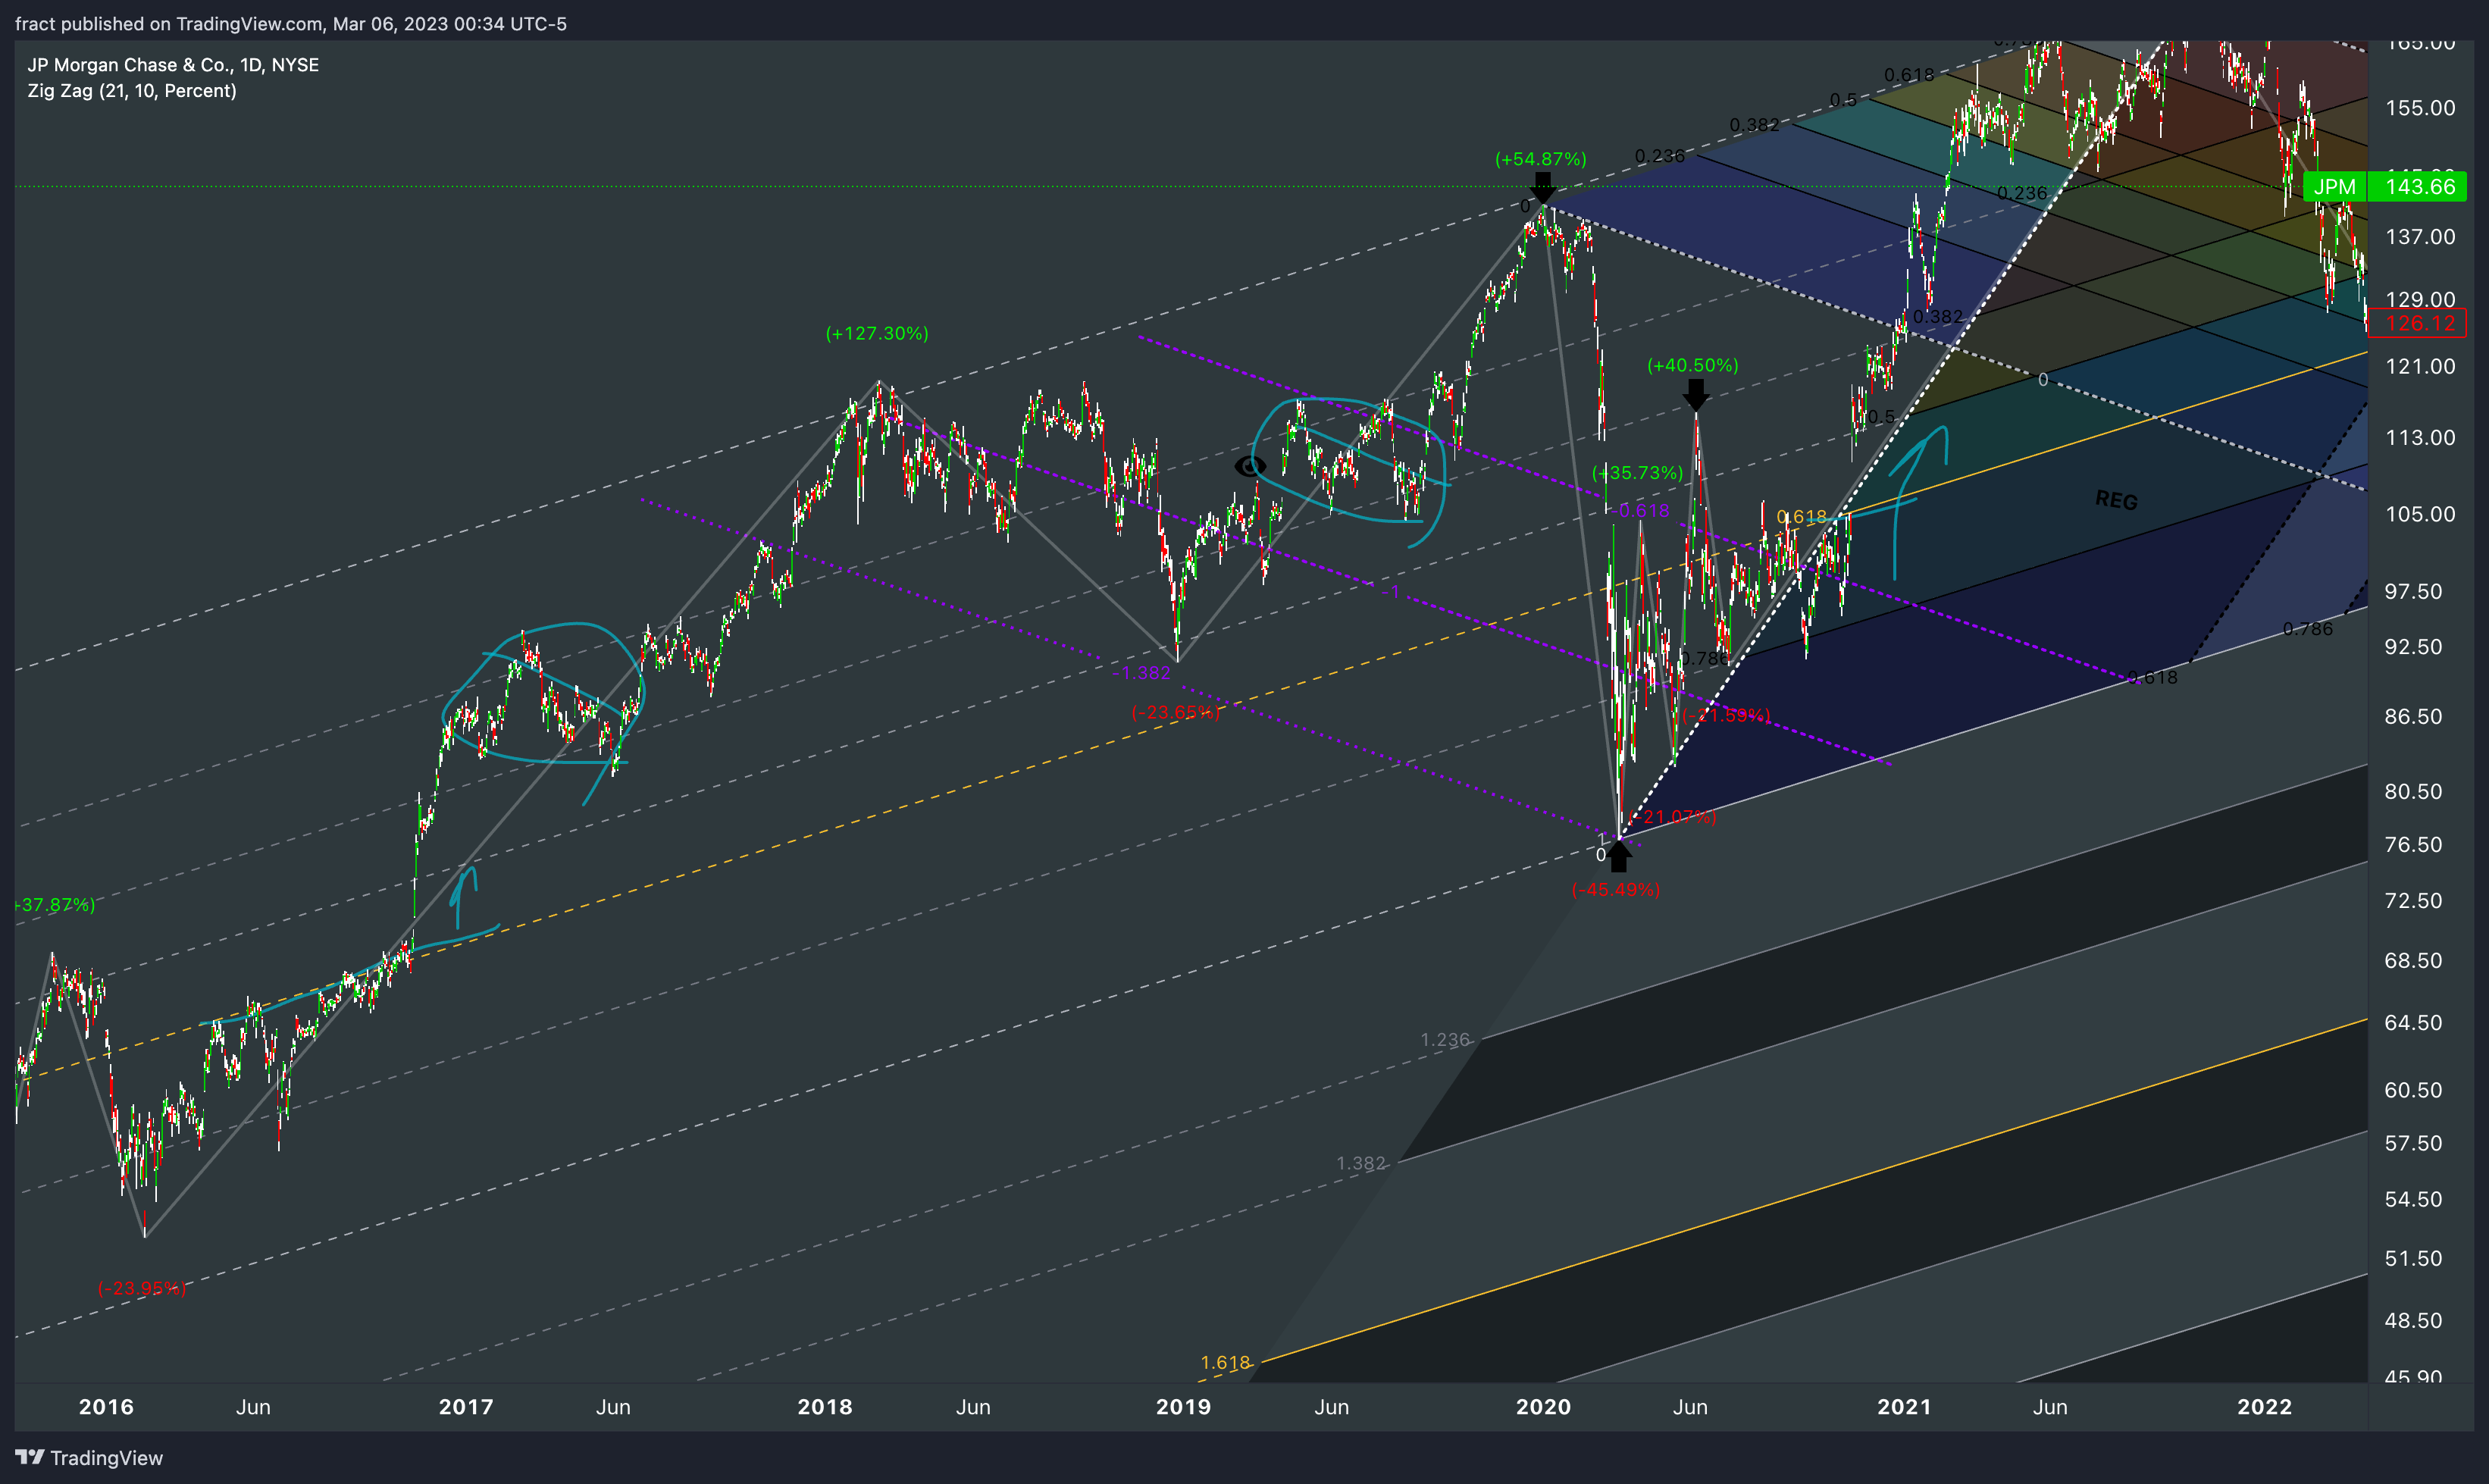Click the REG label in the channel

(x=2116, y=500)
